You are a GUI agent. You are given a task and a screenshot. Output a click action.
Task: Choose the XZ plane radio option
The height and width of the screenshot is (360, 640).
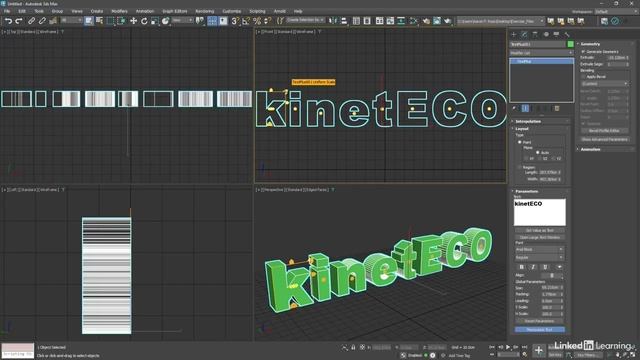pyautogui.click(x=540, y=158)
